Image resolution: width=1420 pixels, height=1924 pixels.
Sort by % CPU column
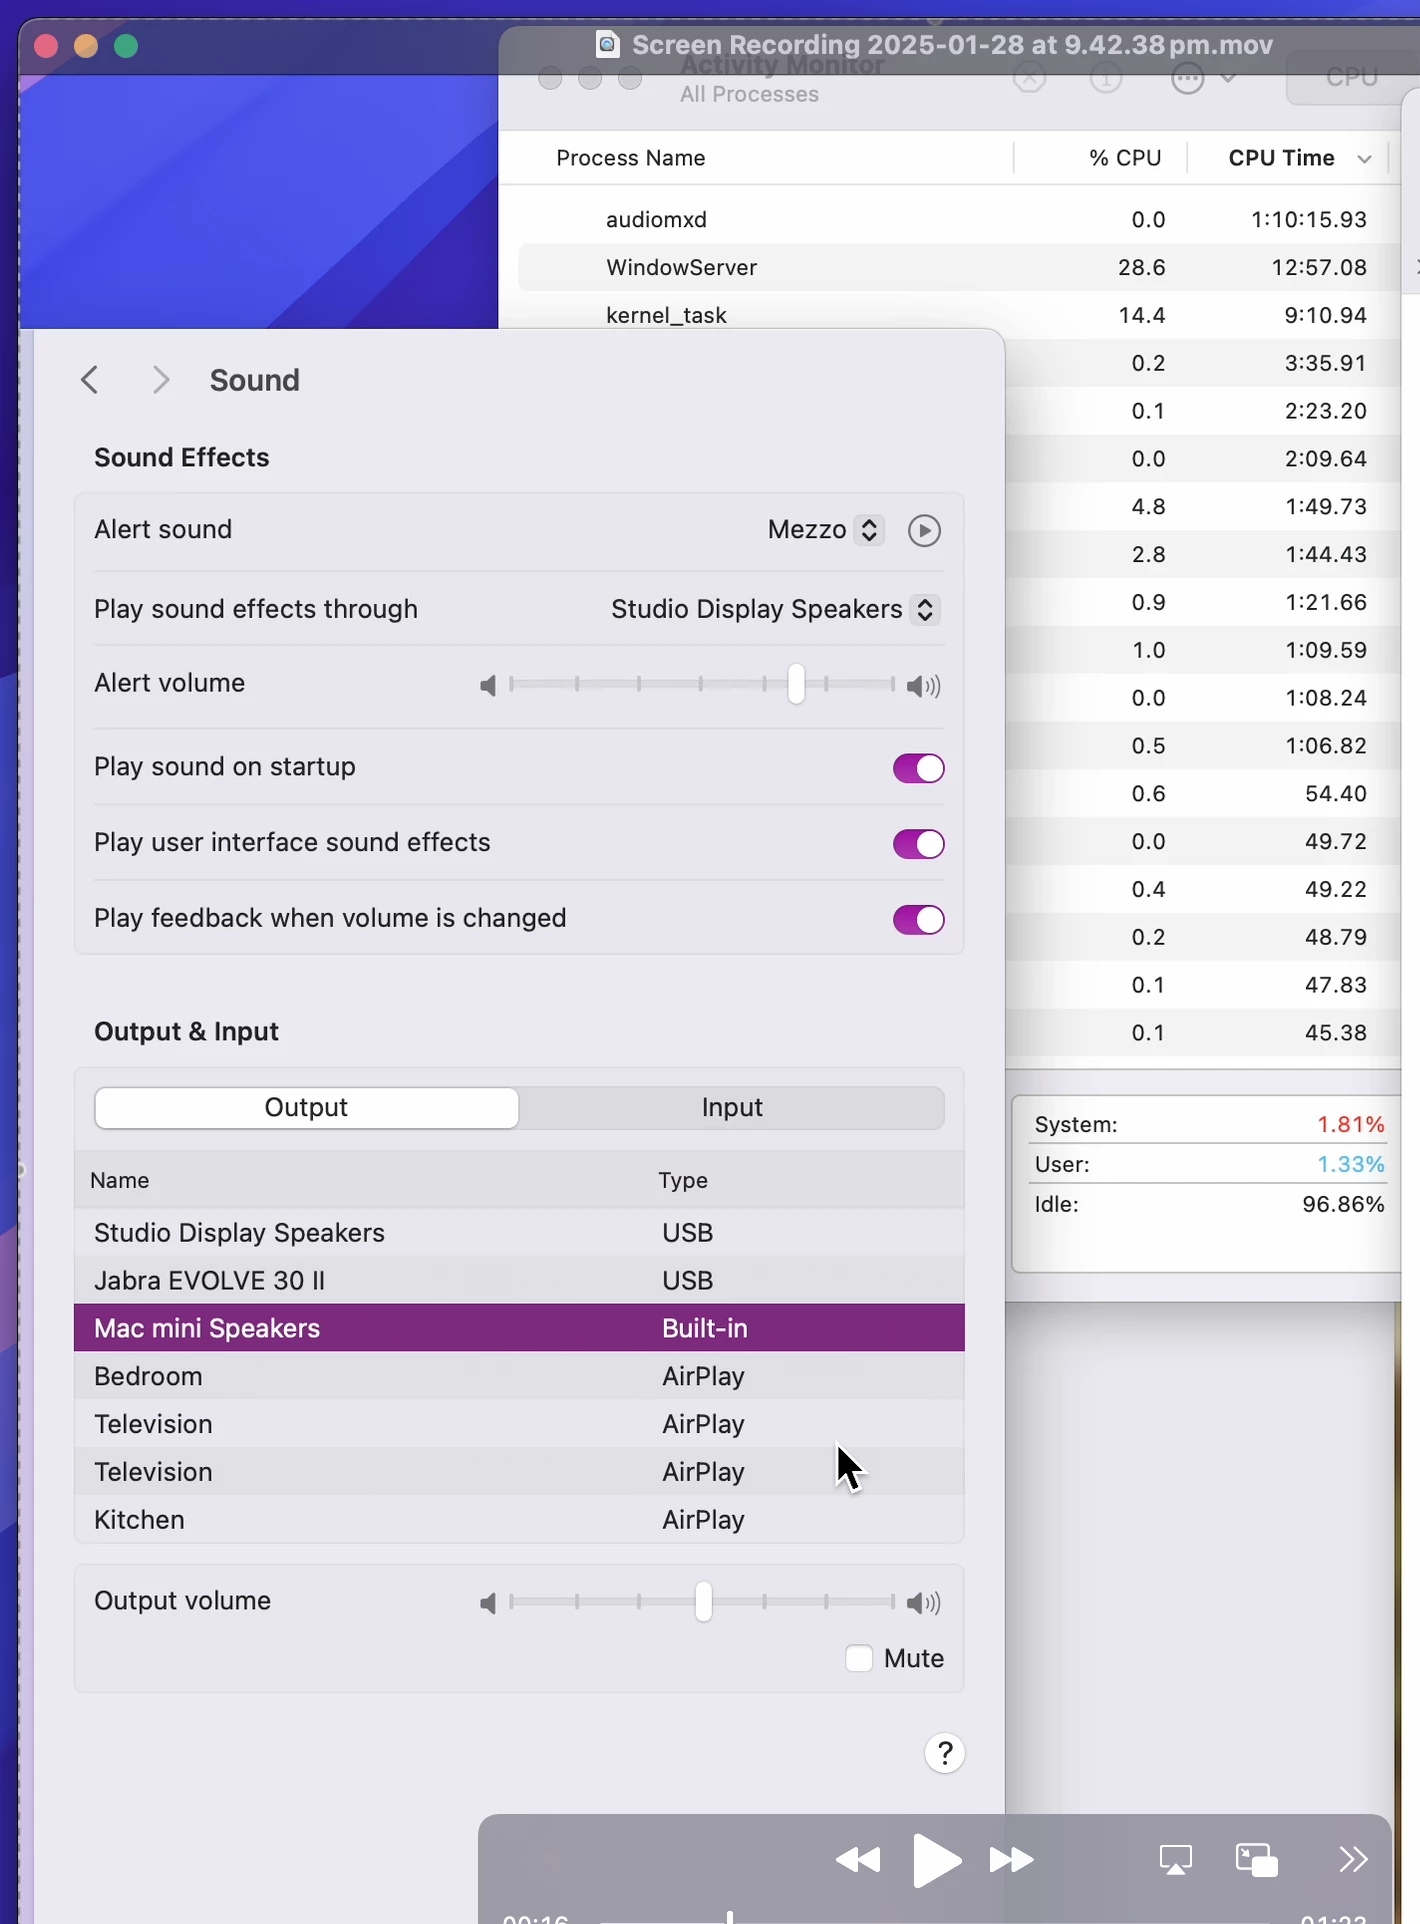click(x=1125, y=158)
